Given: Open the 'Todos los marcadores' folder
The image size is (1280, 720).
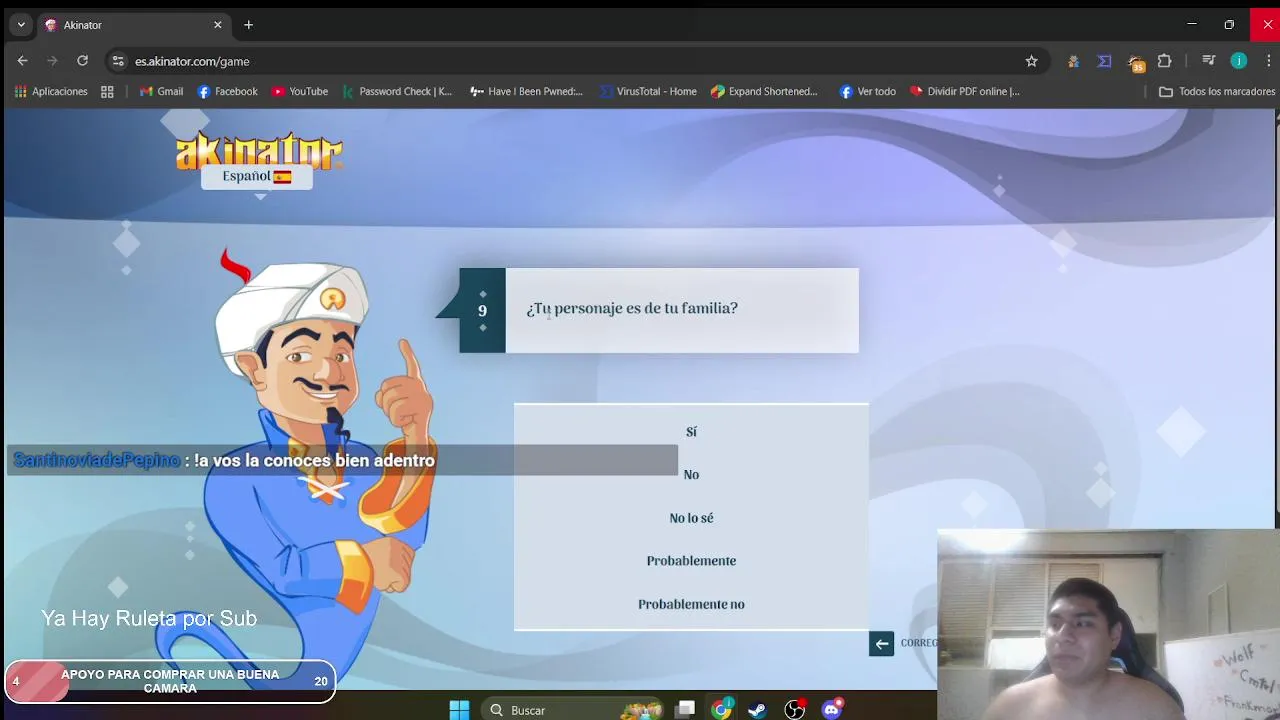Looking at the screenshot, I should (1217, 91).
